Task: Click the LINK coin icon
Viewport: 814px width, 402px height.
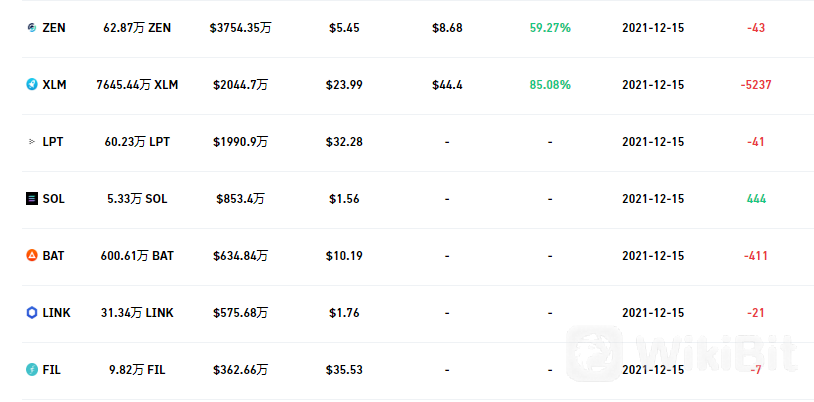Action: [32, 313]
